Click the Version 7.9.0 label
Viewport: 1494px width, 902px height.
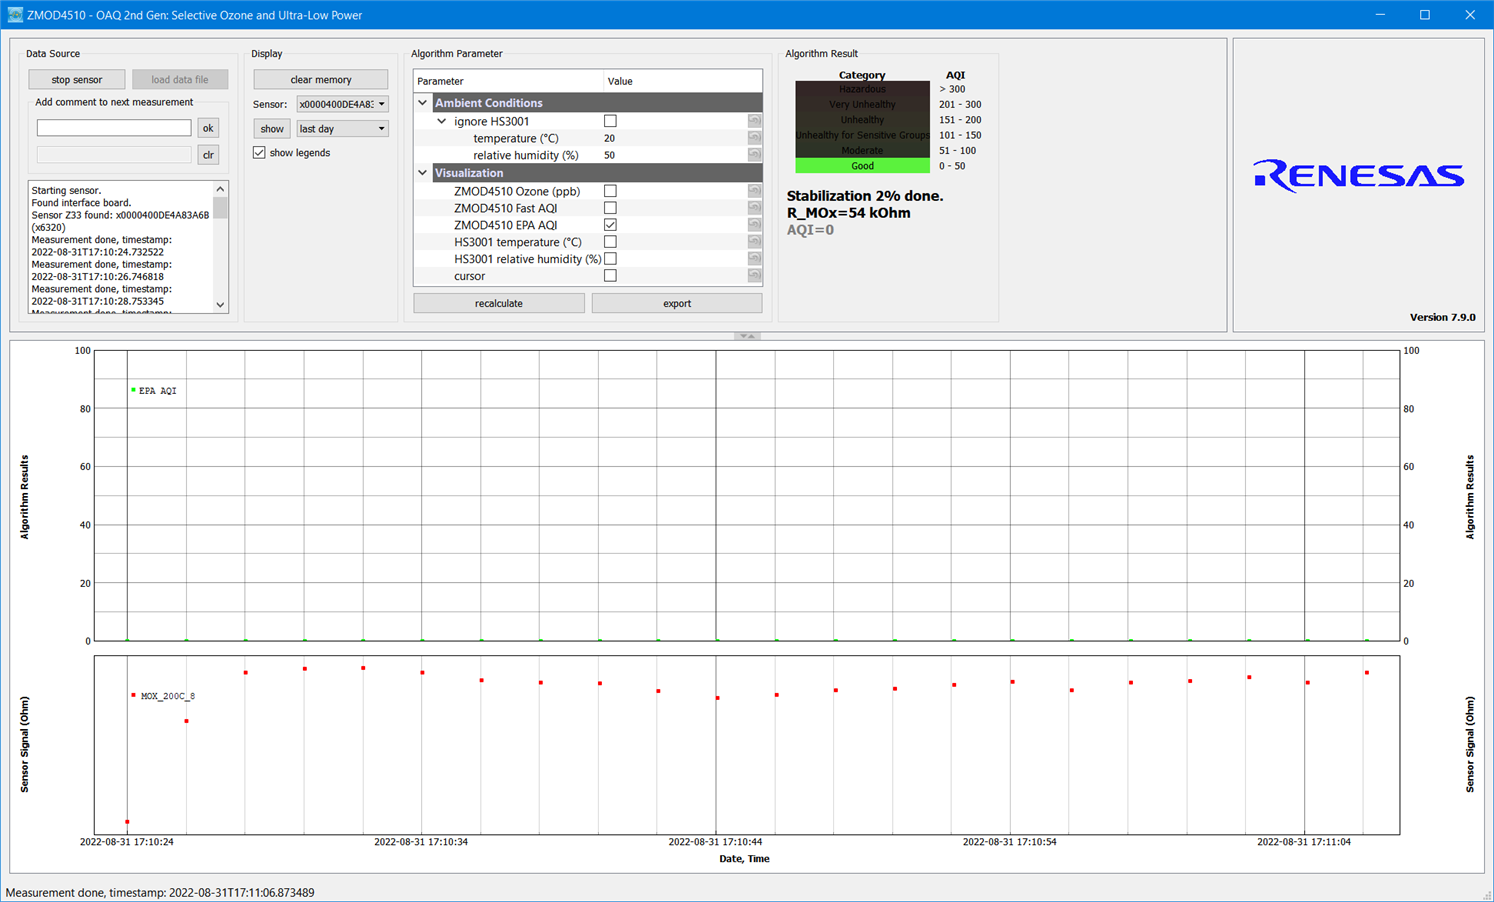click(x=1442, y=317)
